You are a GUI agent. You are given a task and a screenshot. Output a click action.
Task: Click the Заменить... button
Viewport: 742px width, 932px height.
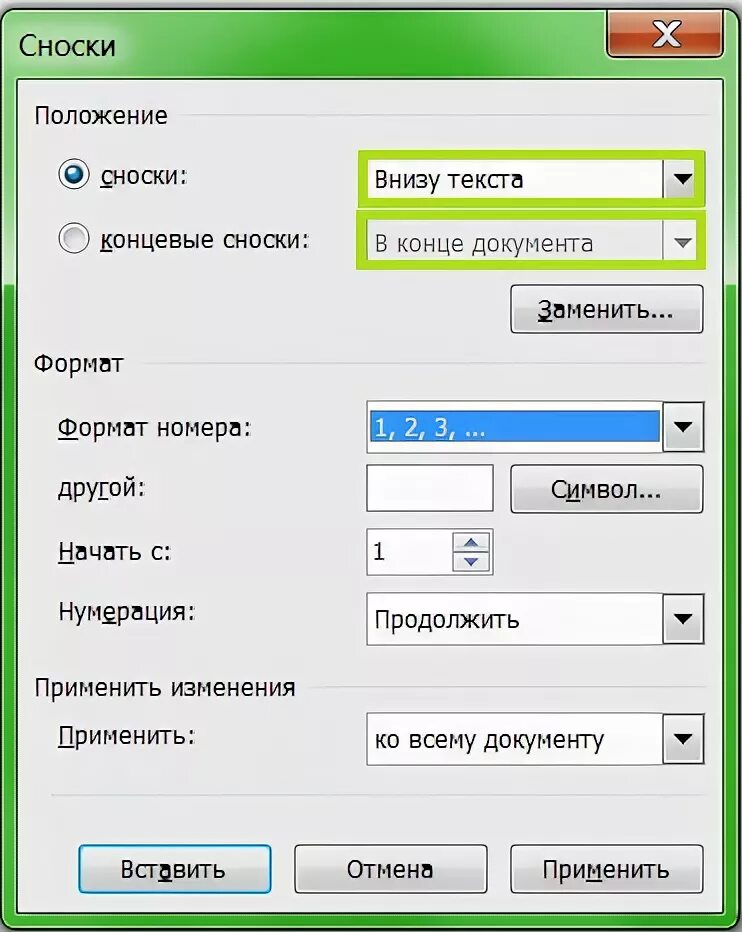tap(606, 310)
